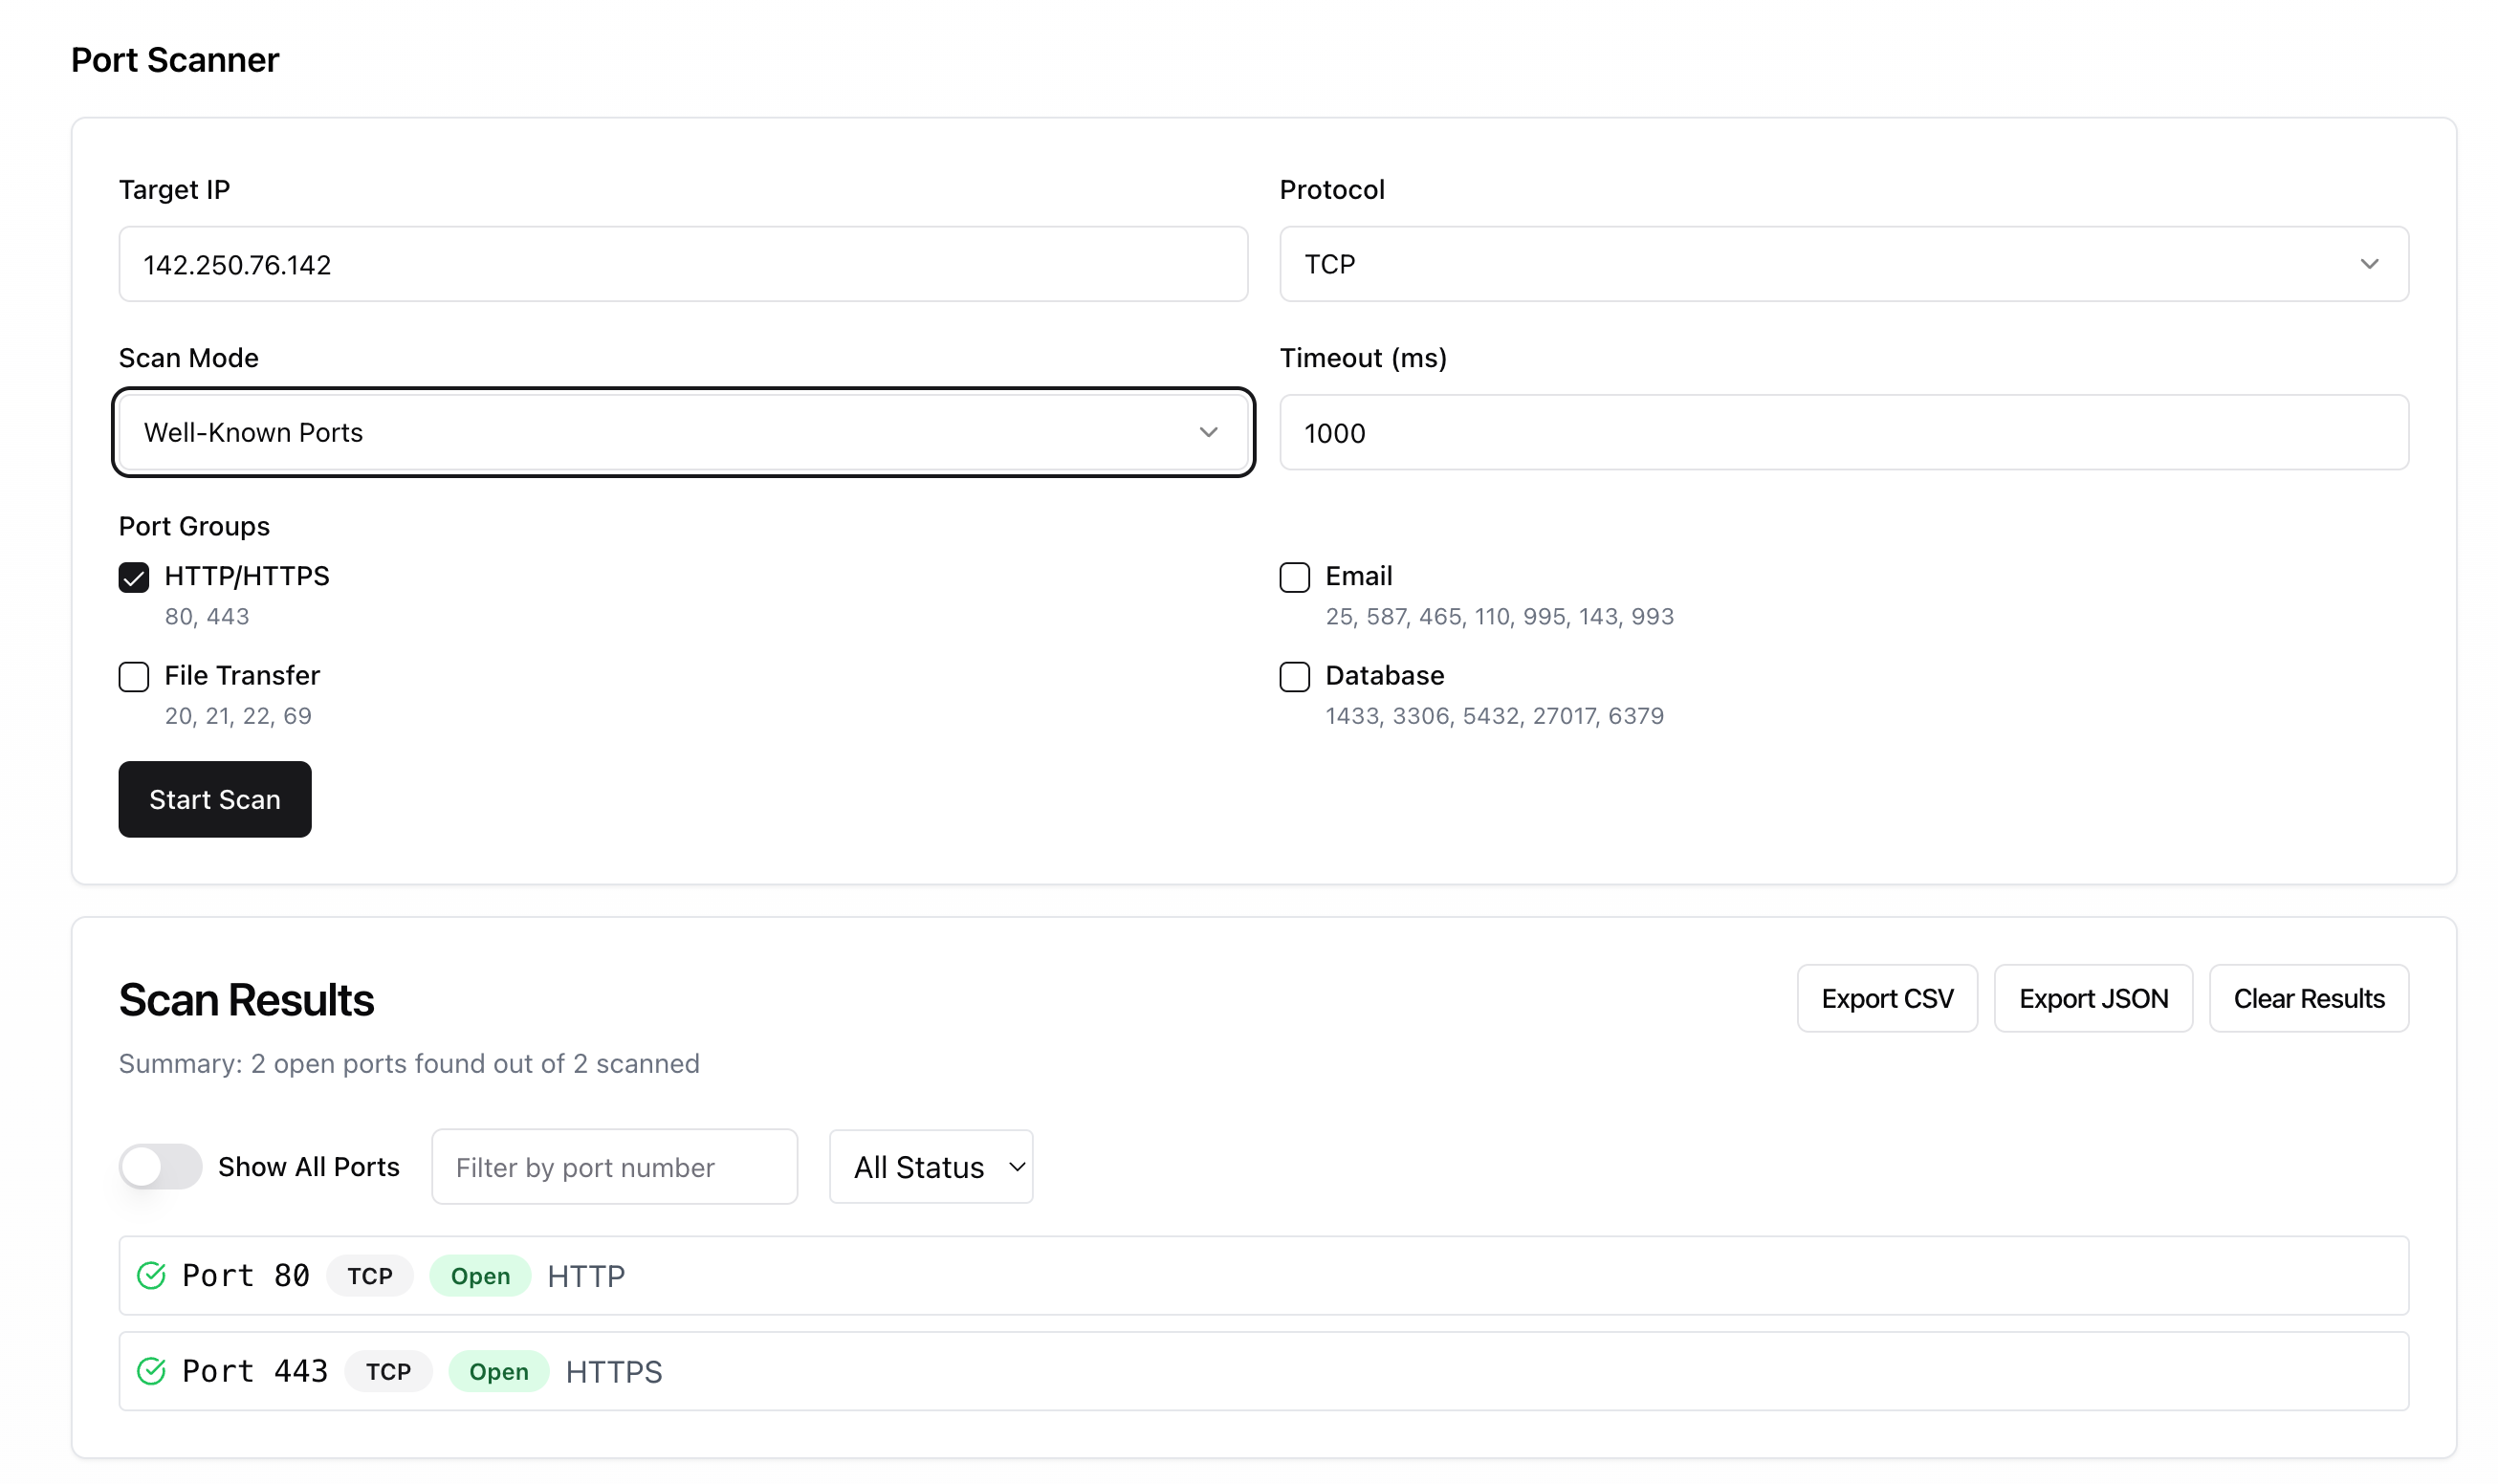Enable the Email port group checkbox
Viewport: 2498px width, 1484px height.
(1294, 577)
